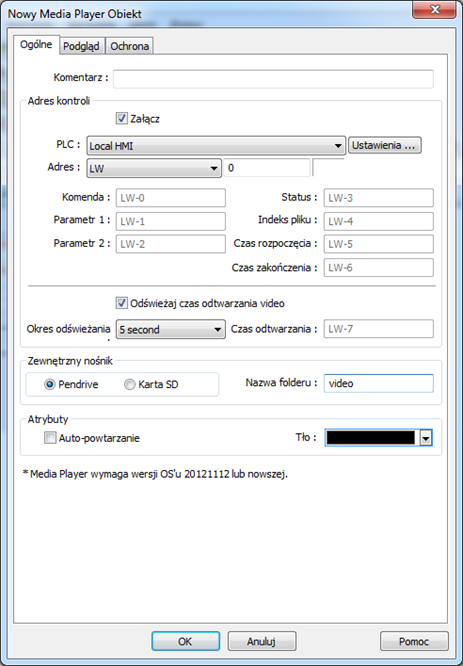Click the Czas zakończenia field LW-6
Image resolution: width=463 pixels, height=666 pixels.
coord(378,268)
